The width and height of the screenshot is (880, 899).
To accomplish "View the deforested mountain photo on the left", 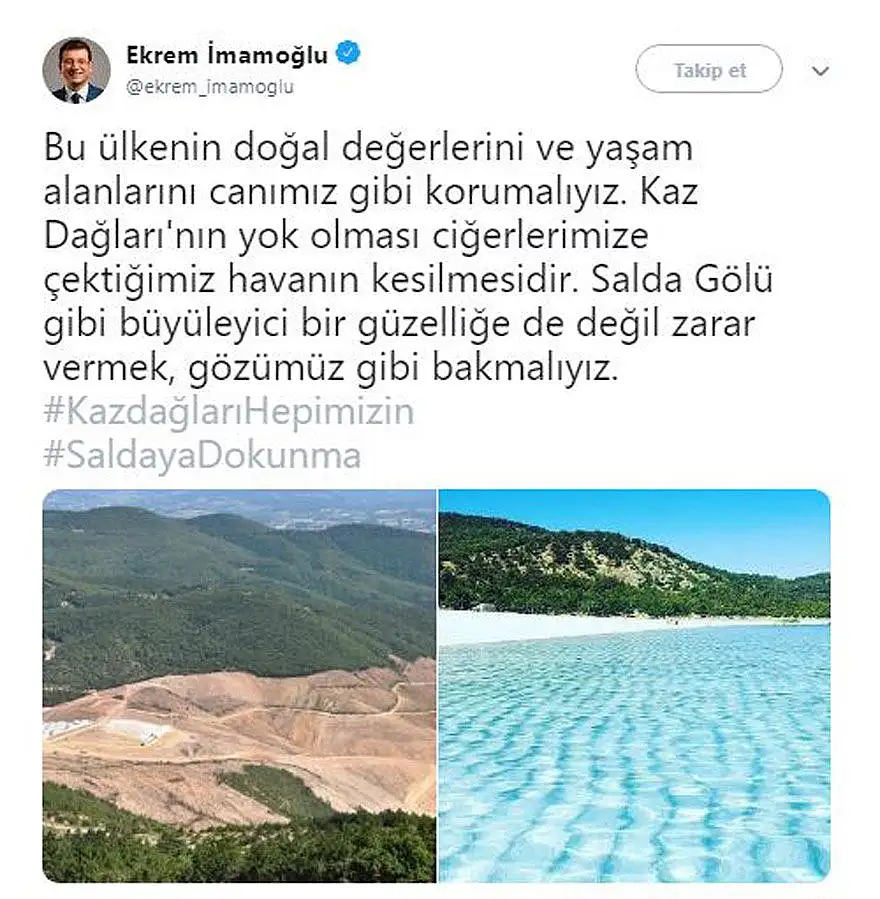I will coord(239,686).
